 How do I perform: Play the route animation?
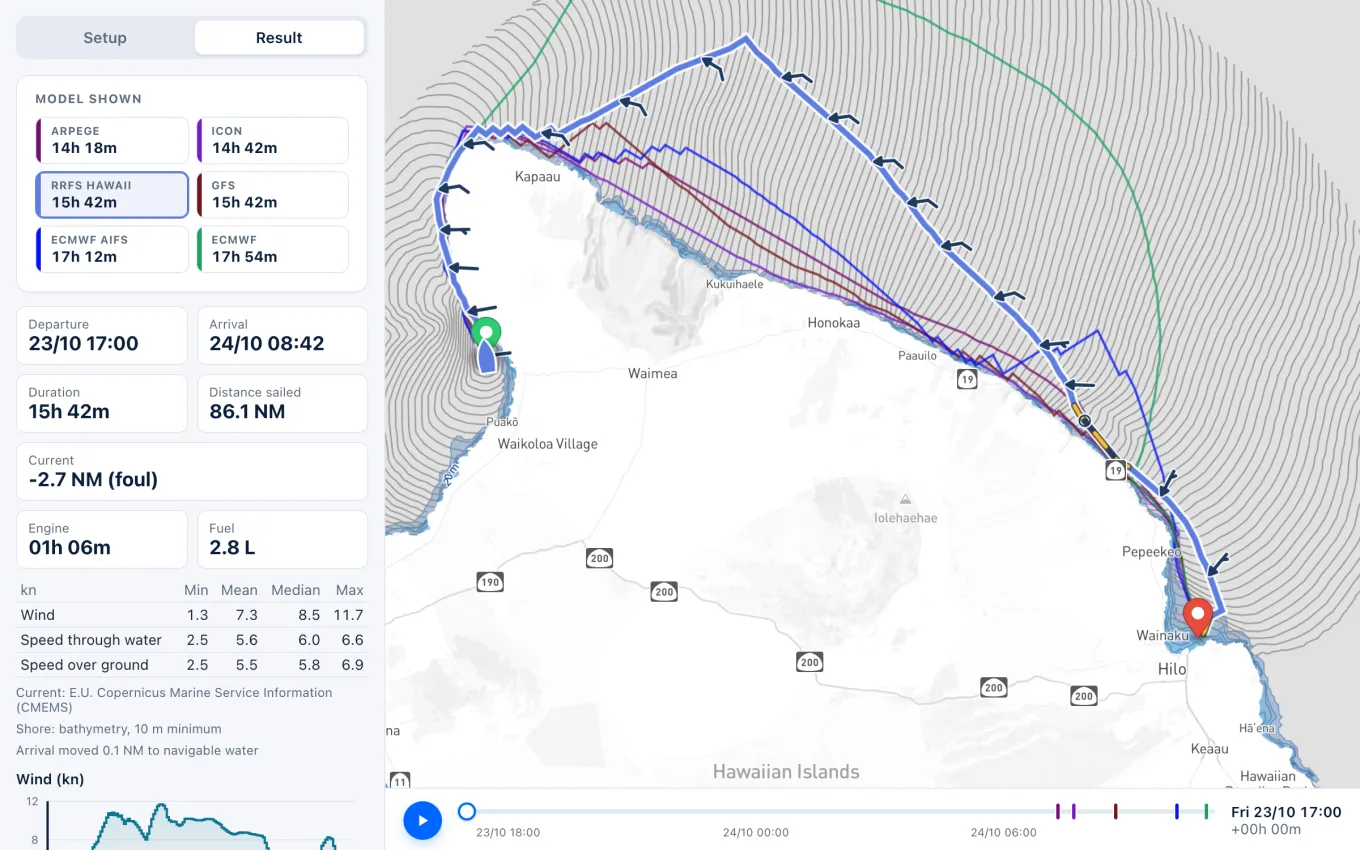point(423,820)
